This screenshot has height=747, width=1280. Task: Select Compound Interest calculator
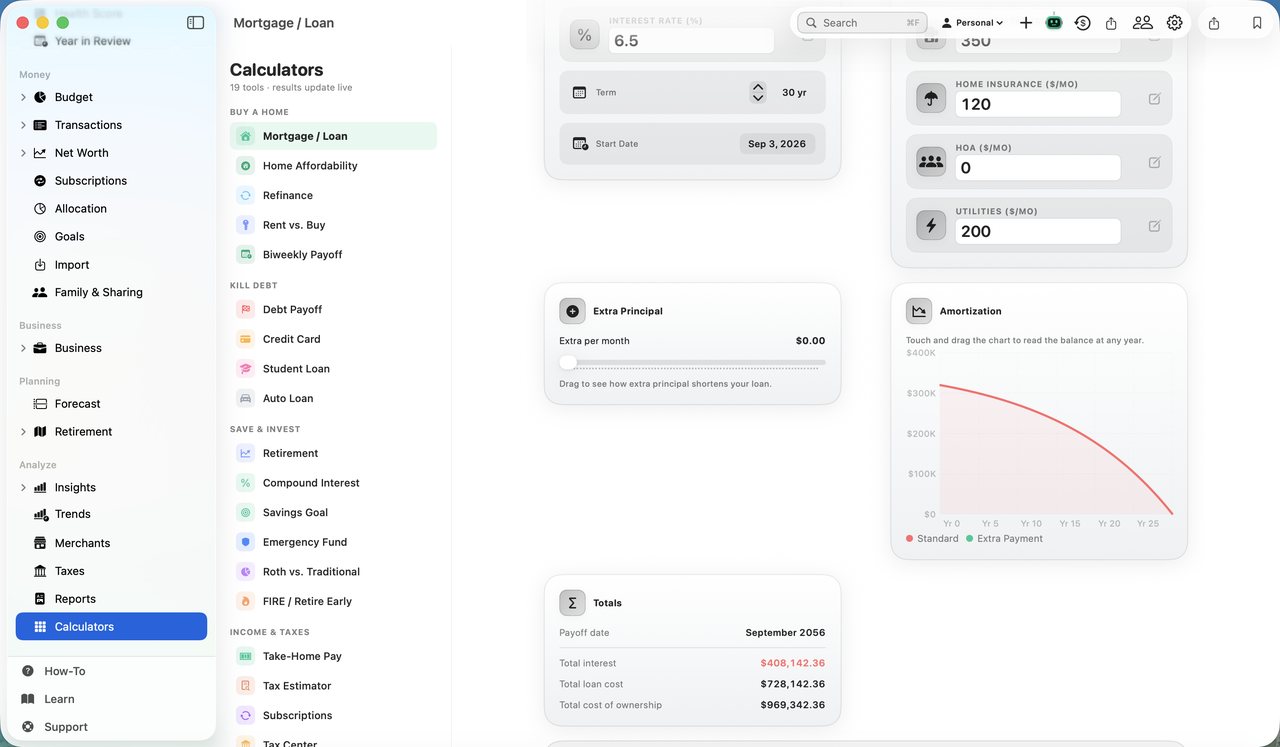pyautogui.click(x=333, y=482)
